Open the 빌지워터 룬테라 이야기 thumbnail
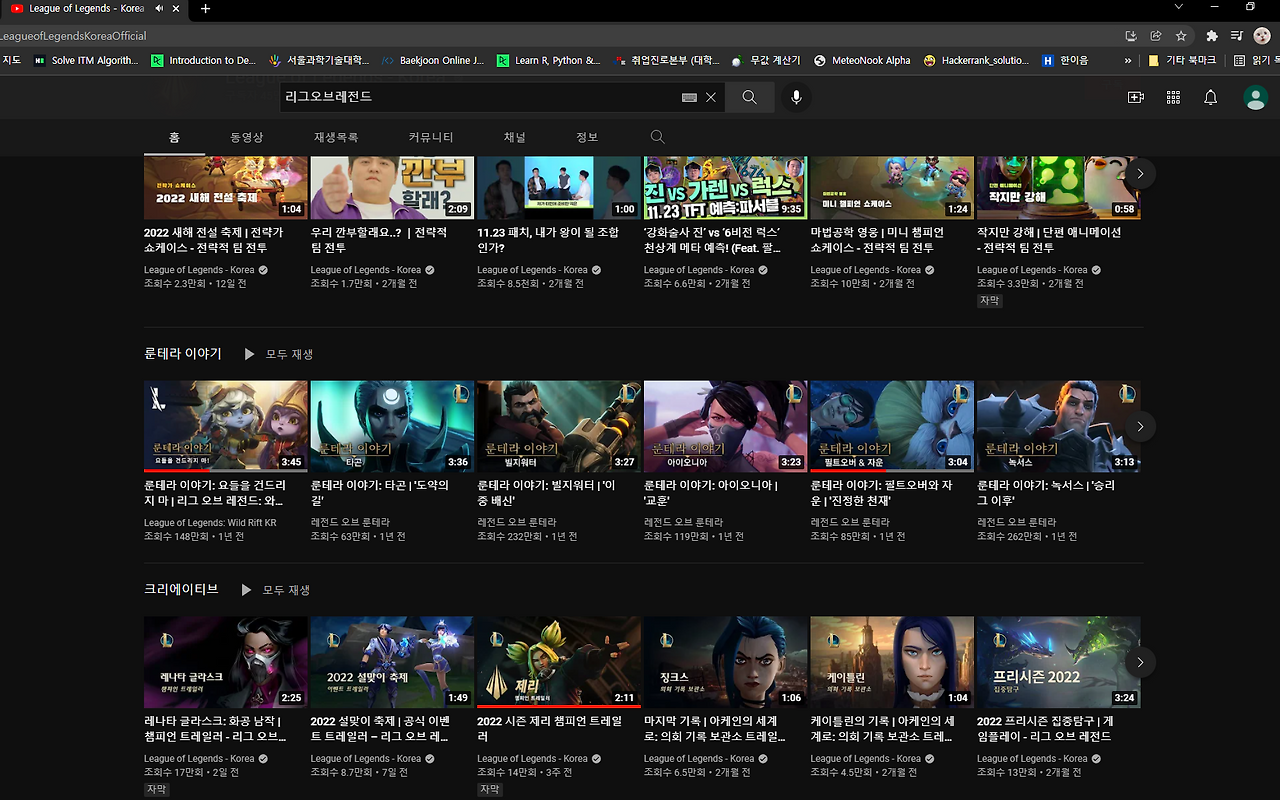 point(559,426)
